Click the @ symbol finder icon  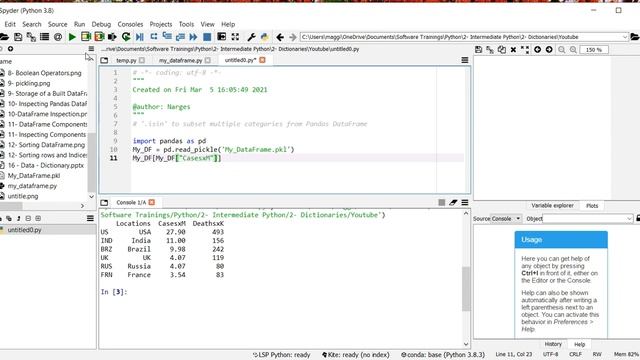(x=58, y=37)
